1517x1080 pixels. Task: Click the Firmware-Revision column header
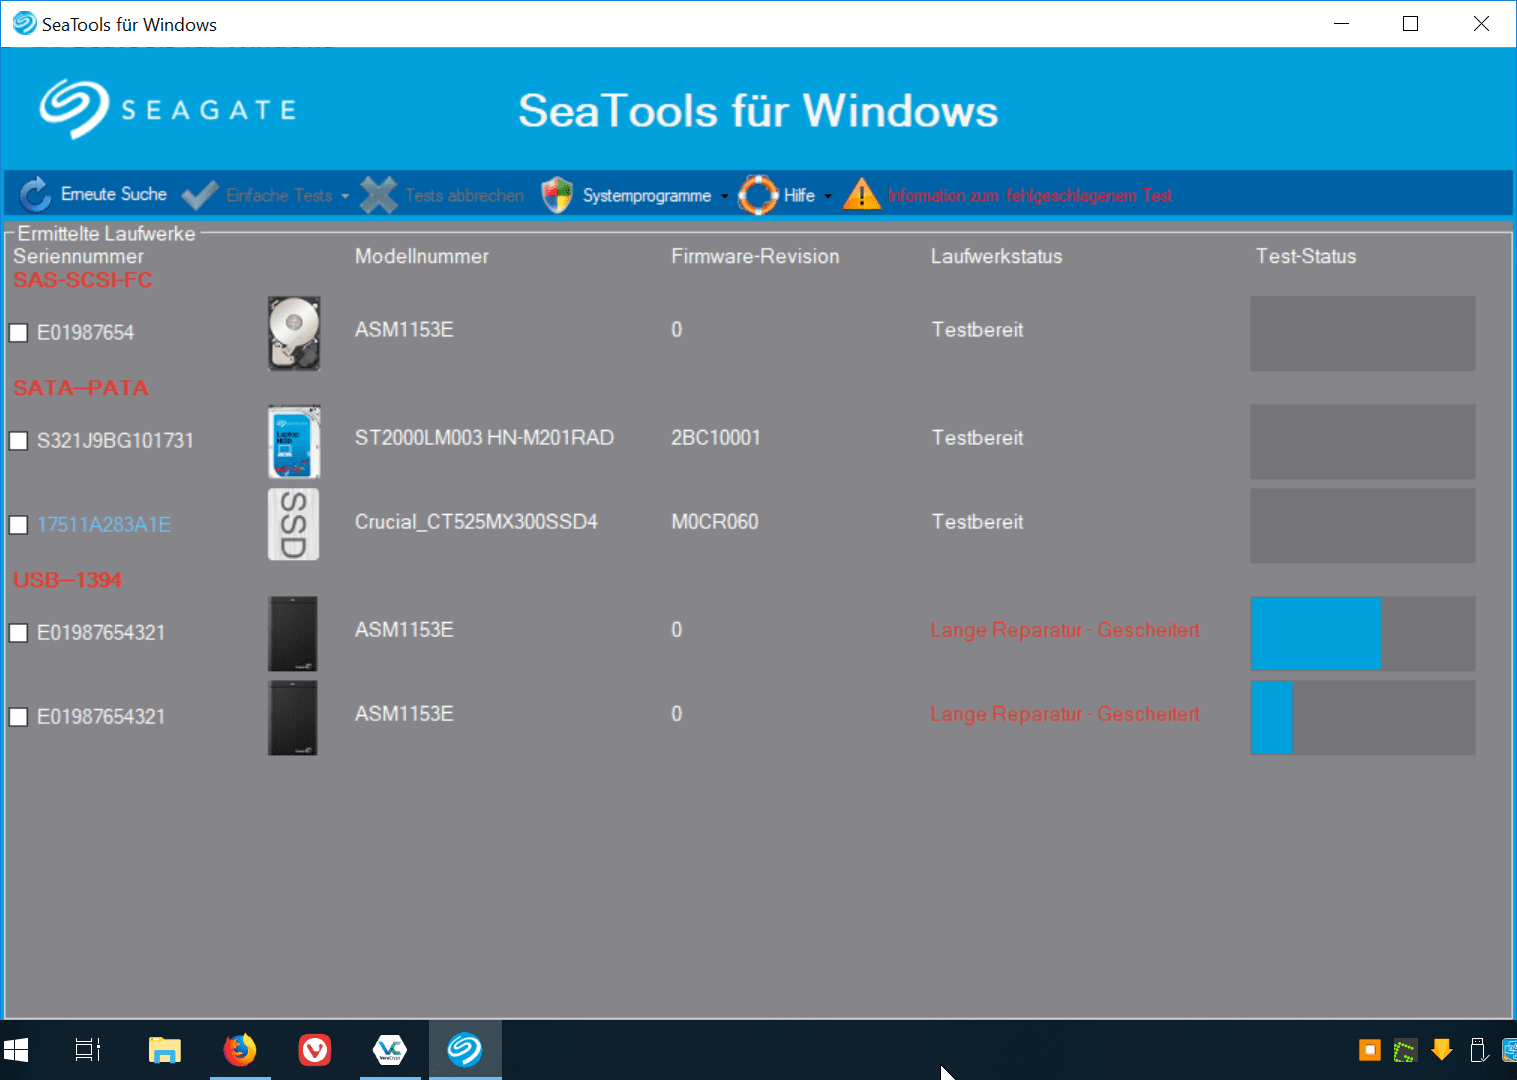tap(755, 256)
